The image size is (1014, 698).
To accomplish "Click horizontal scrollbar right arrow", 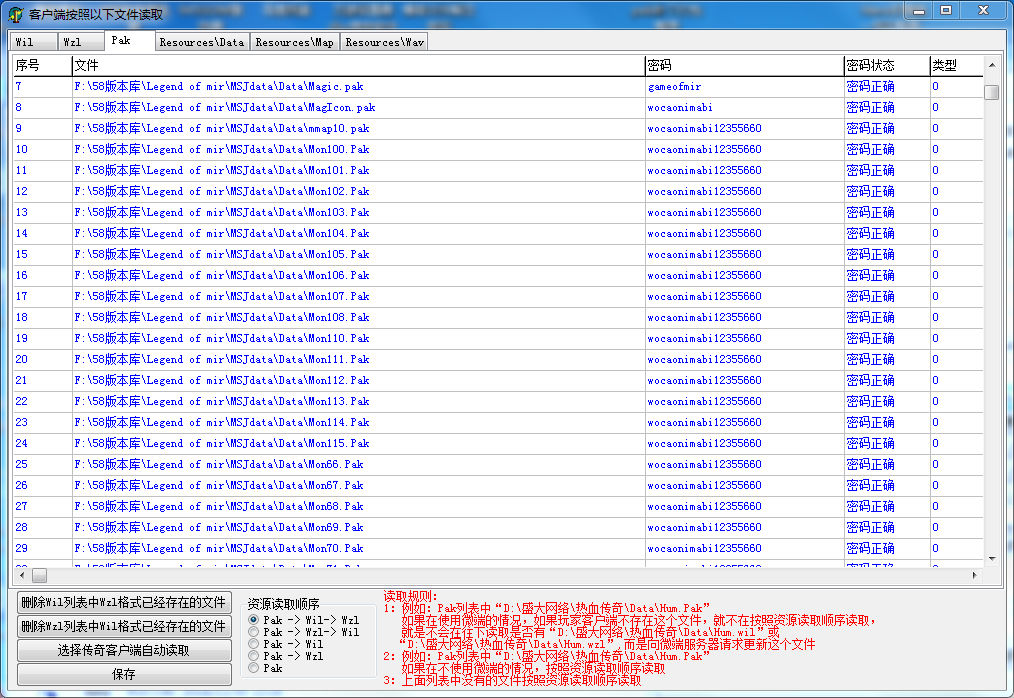I will point(975,574).
